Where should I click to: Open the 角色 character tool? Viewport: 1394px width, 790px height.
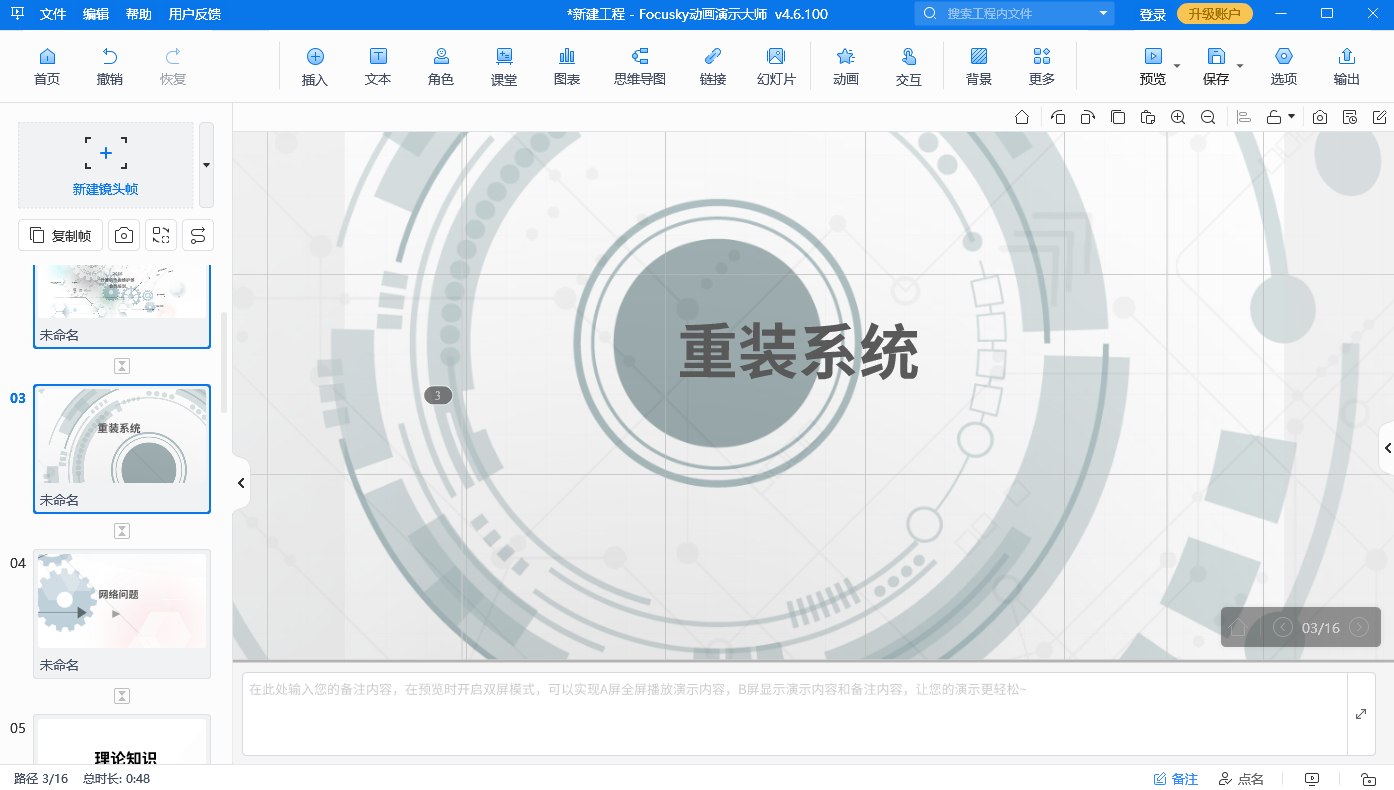pos(441,66)
